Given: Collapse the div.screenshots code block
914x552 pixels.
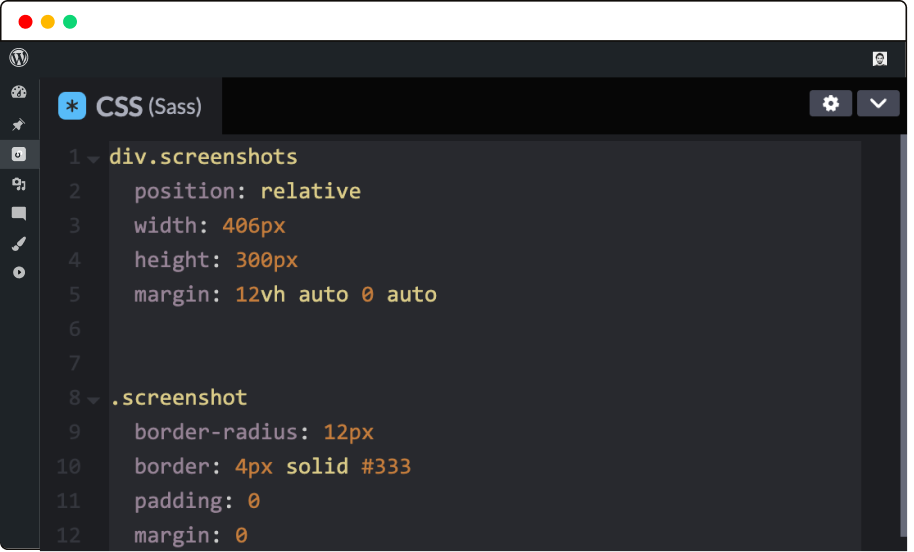Looking at the screenshot, I should tap(93, 159).
